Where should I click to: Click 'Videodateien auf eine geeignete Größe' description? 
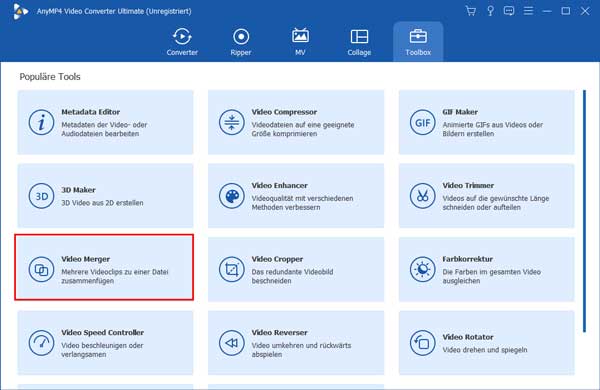(303, 129)
